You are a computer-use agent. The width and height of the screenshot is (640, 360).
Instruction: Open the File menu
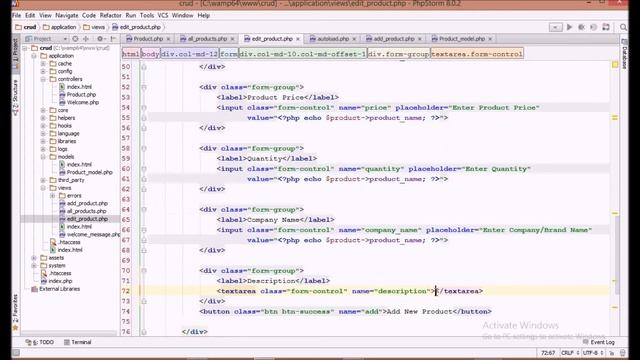tap(16, 16)
